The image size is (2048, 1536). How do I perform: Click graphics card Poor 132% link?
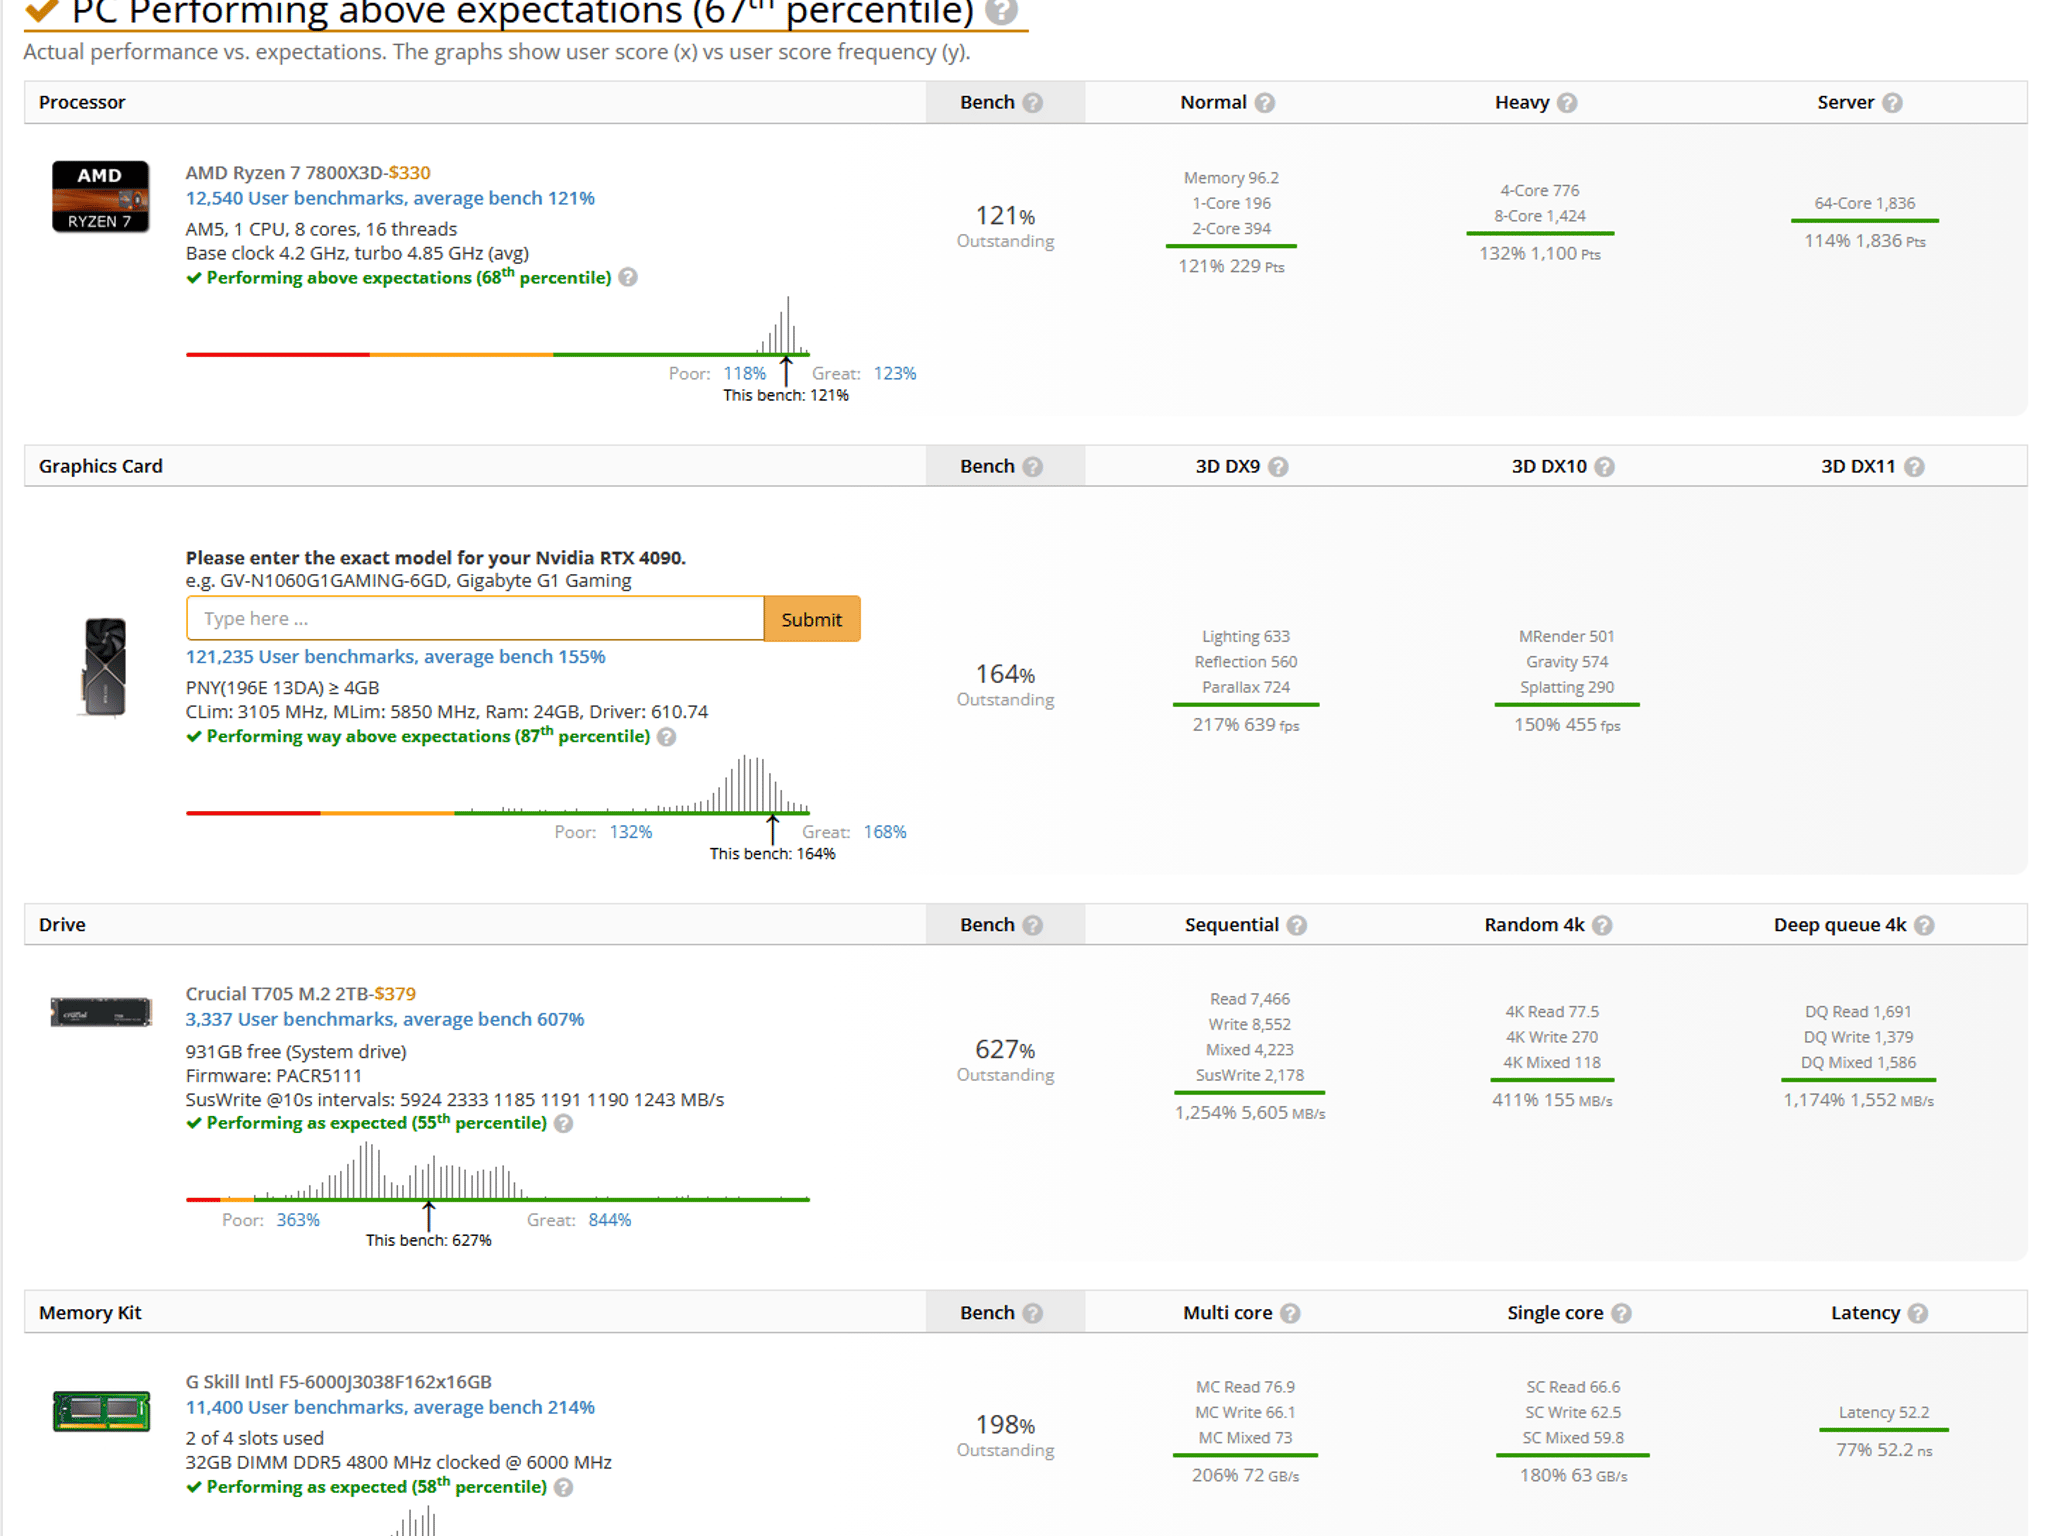tap(631, 832)
